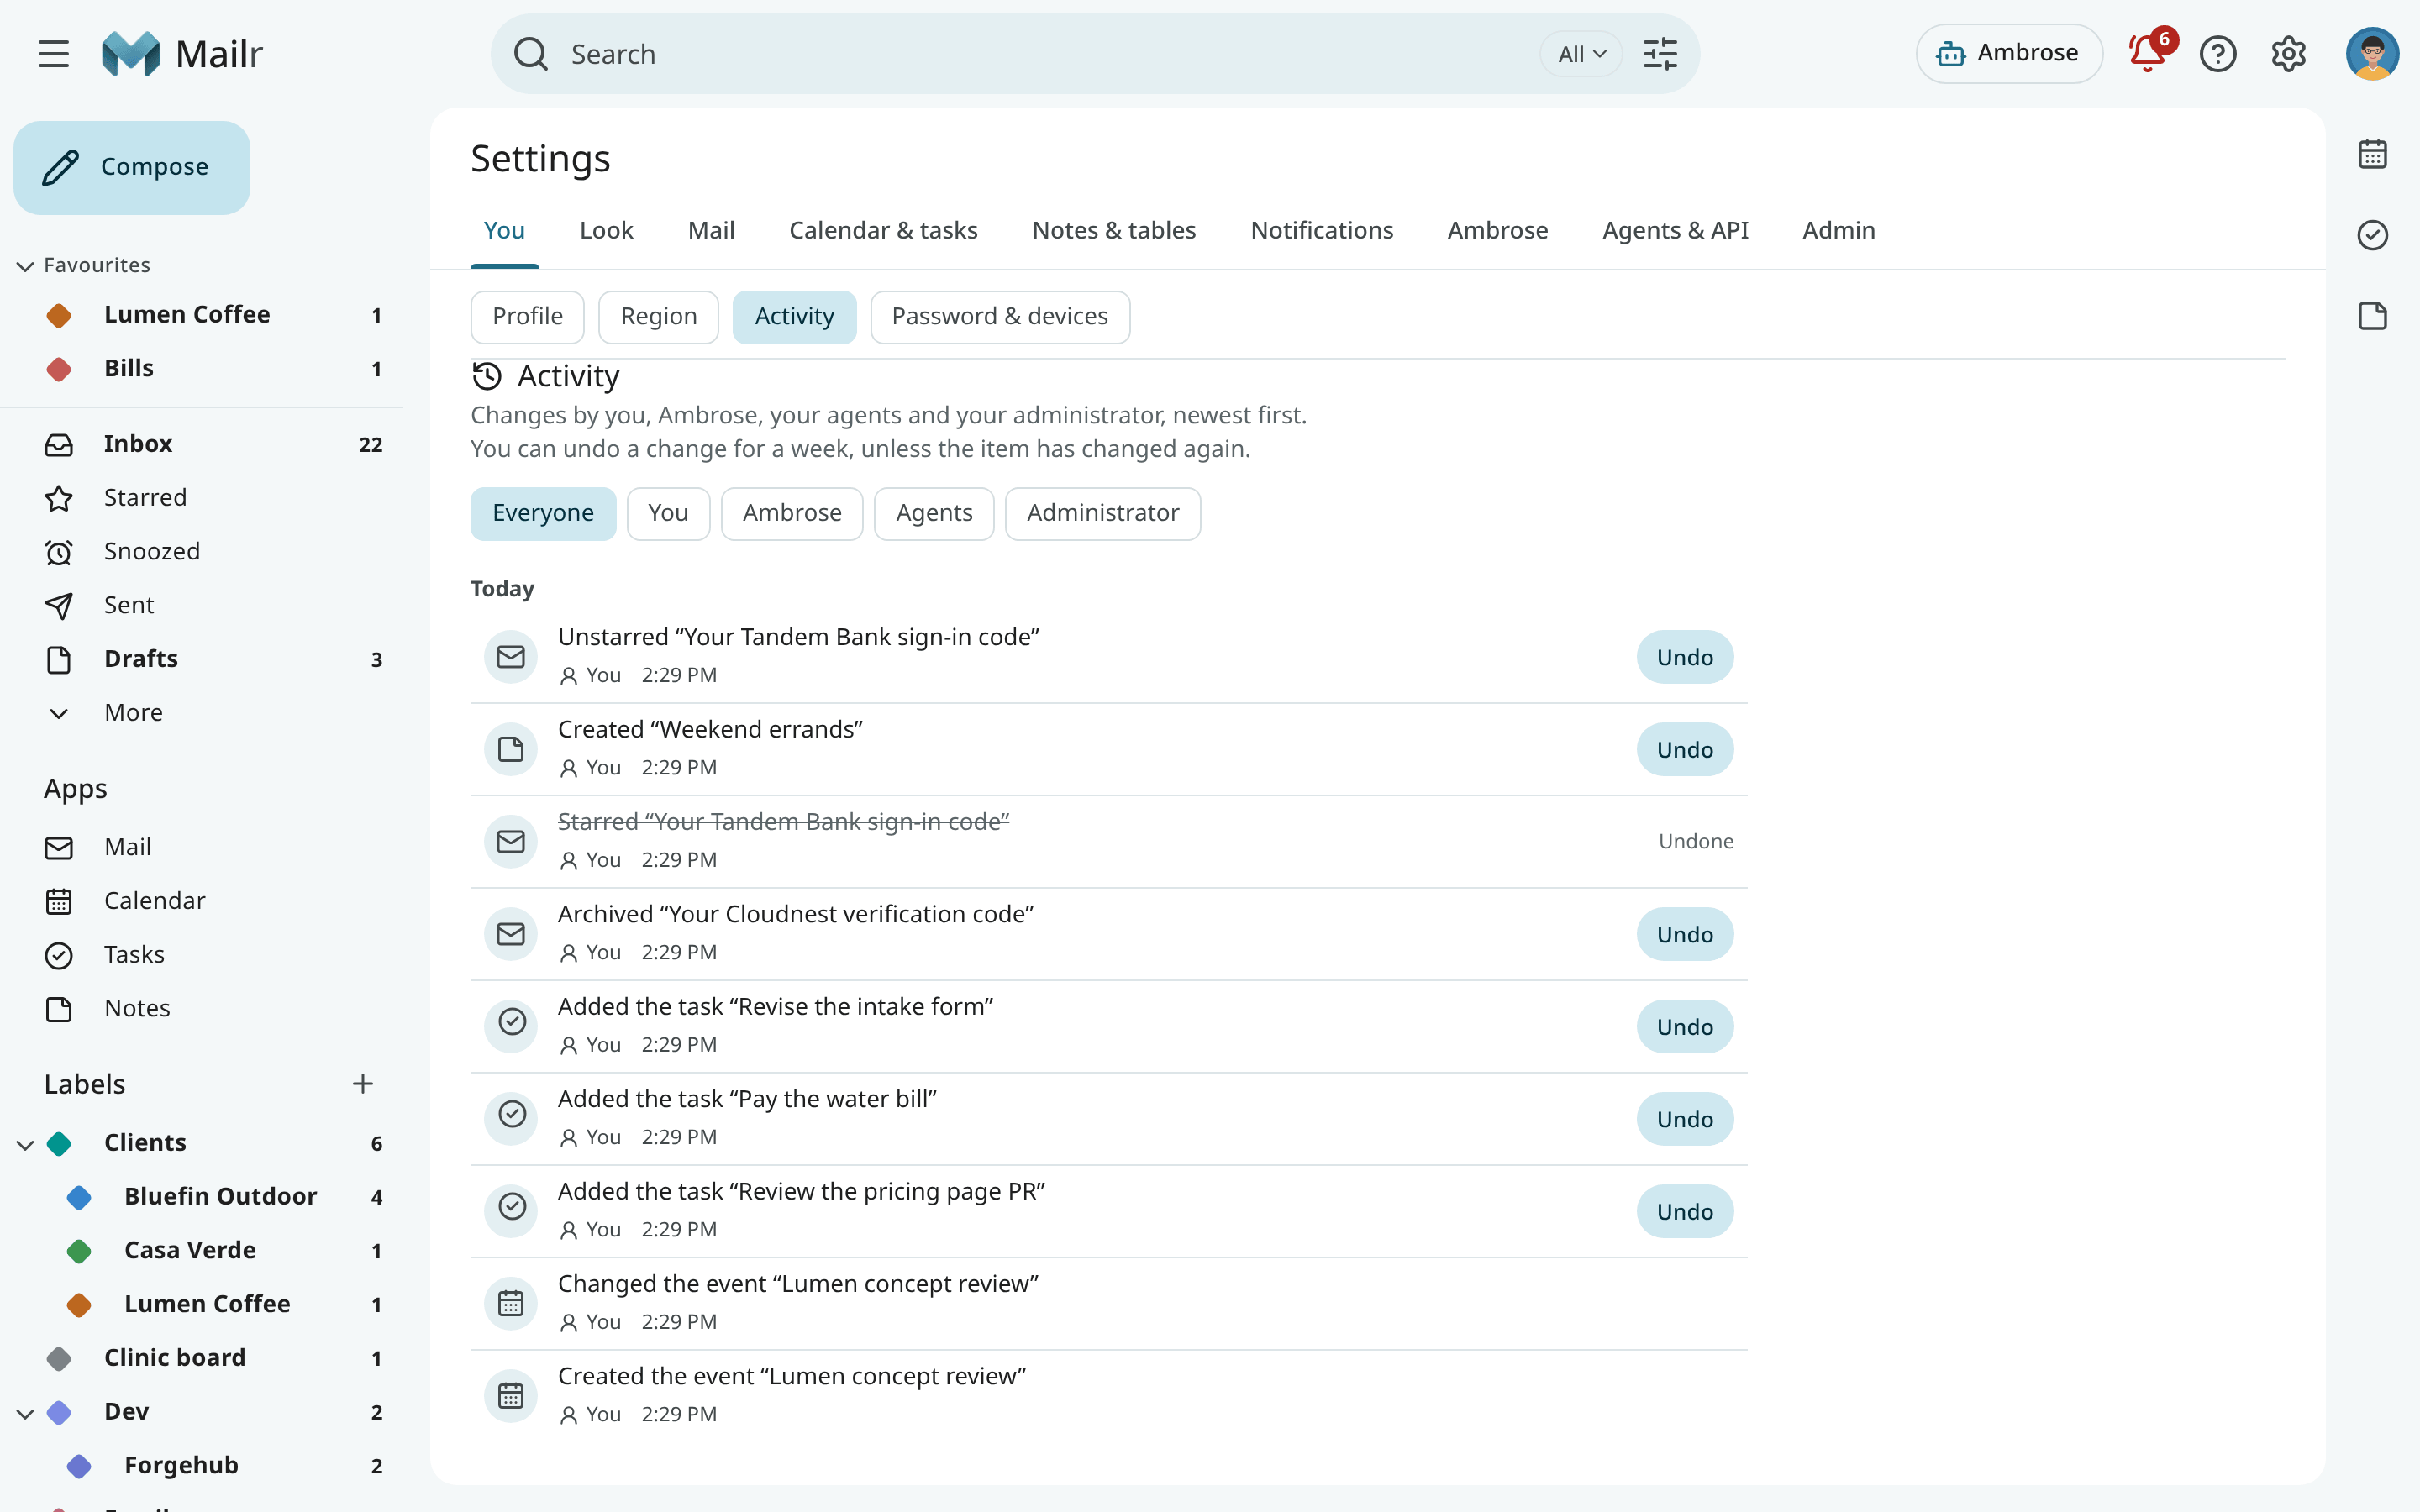The image size is (2420, 1512).
Task: Open the Ambrose assistant button
Action: pos(2008,54)
